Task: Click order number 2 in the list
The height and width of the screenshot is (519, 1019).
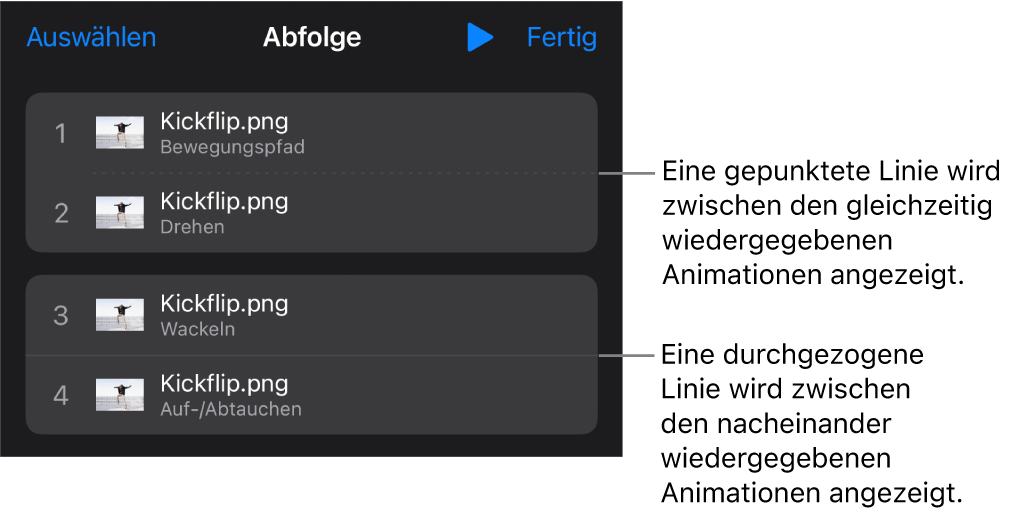Action: tap(61, 213)
